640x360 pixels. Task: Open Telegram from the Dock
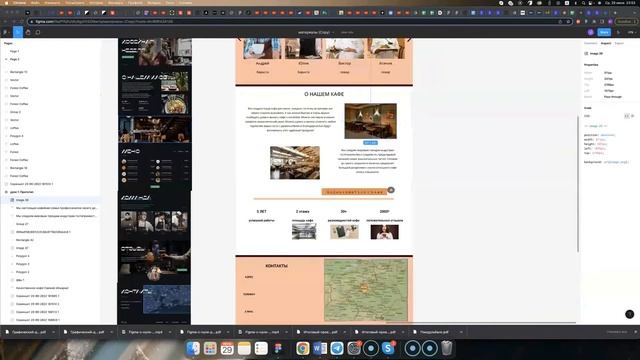coord(337,348)
